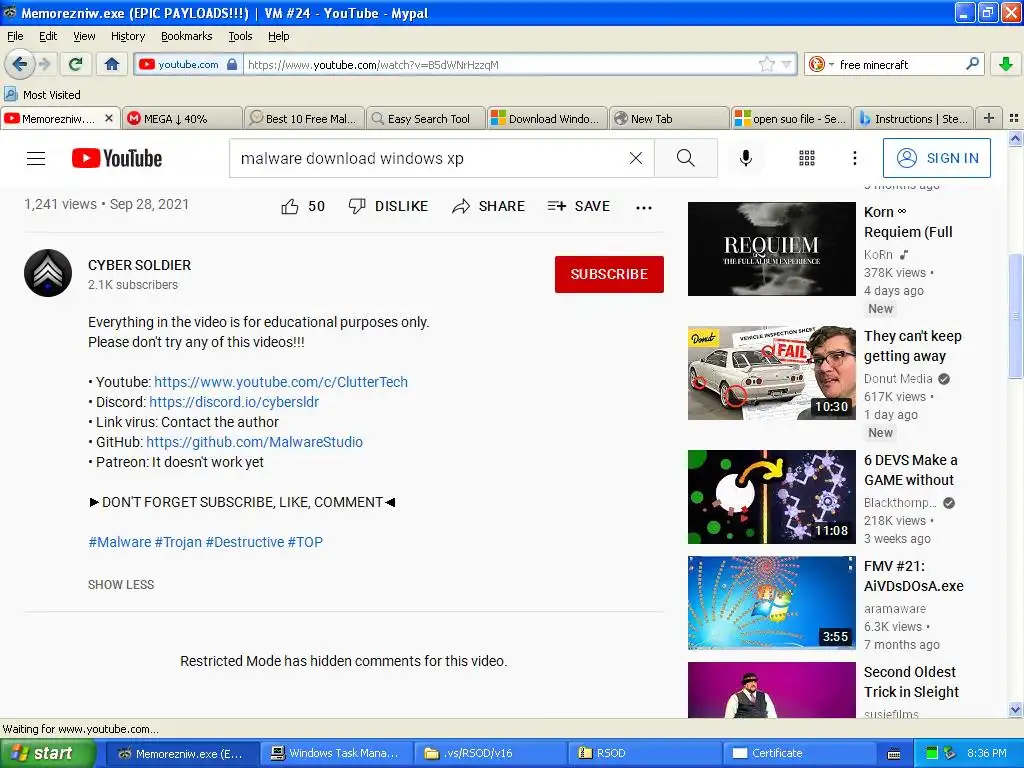
Task: Click the site padlock security icon
Action: 232,64
